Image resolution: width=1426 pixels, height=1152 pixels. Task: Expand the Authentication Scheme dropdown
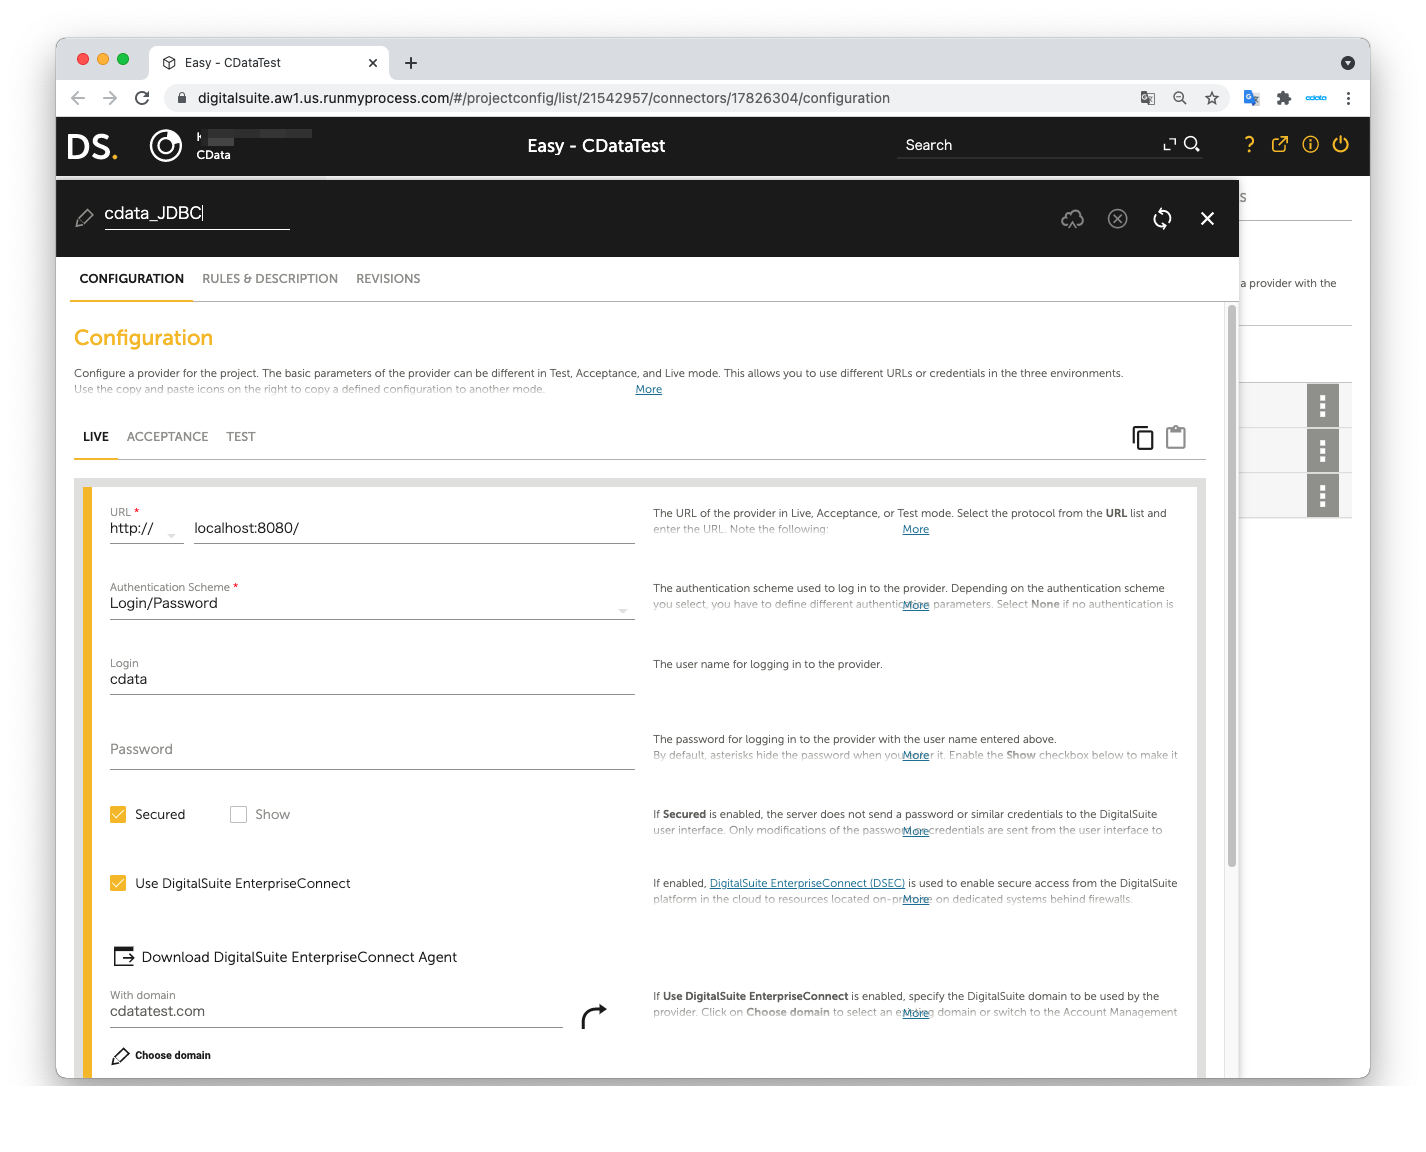click(370, 605)
